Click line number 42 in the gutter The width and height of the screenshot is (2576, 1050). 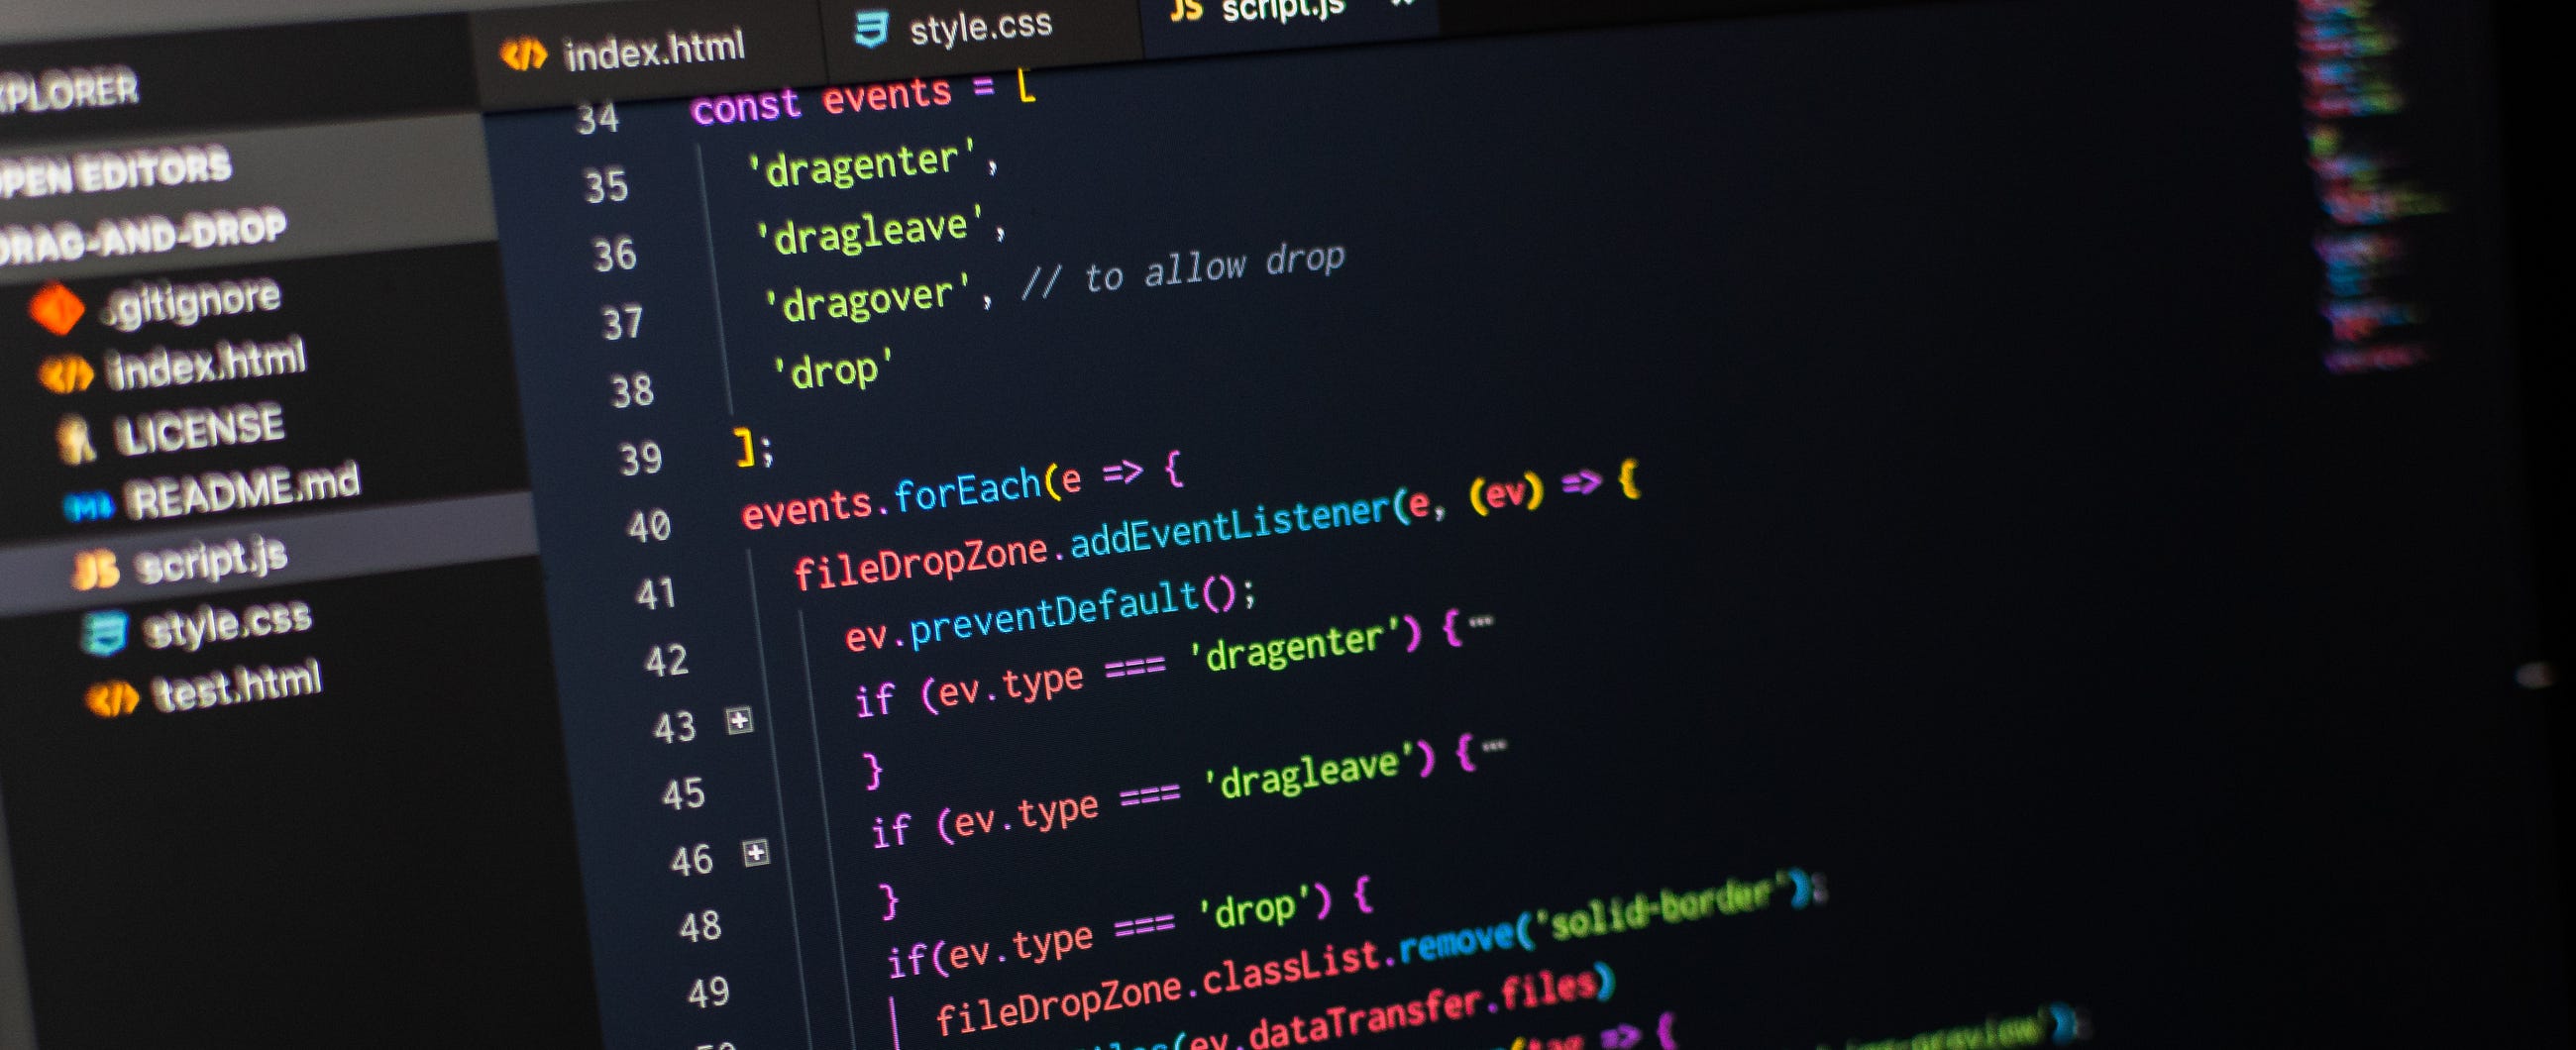click(667, 661)
